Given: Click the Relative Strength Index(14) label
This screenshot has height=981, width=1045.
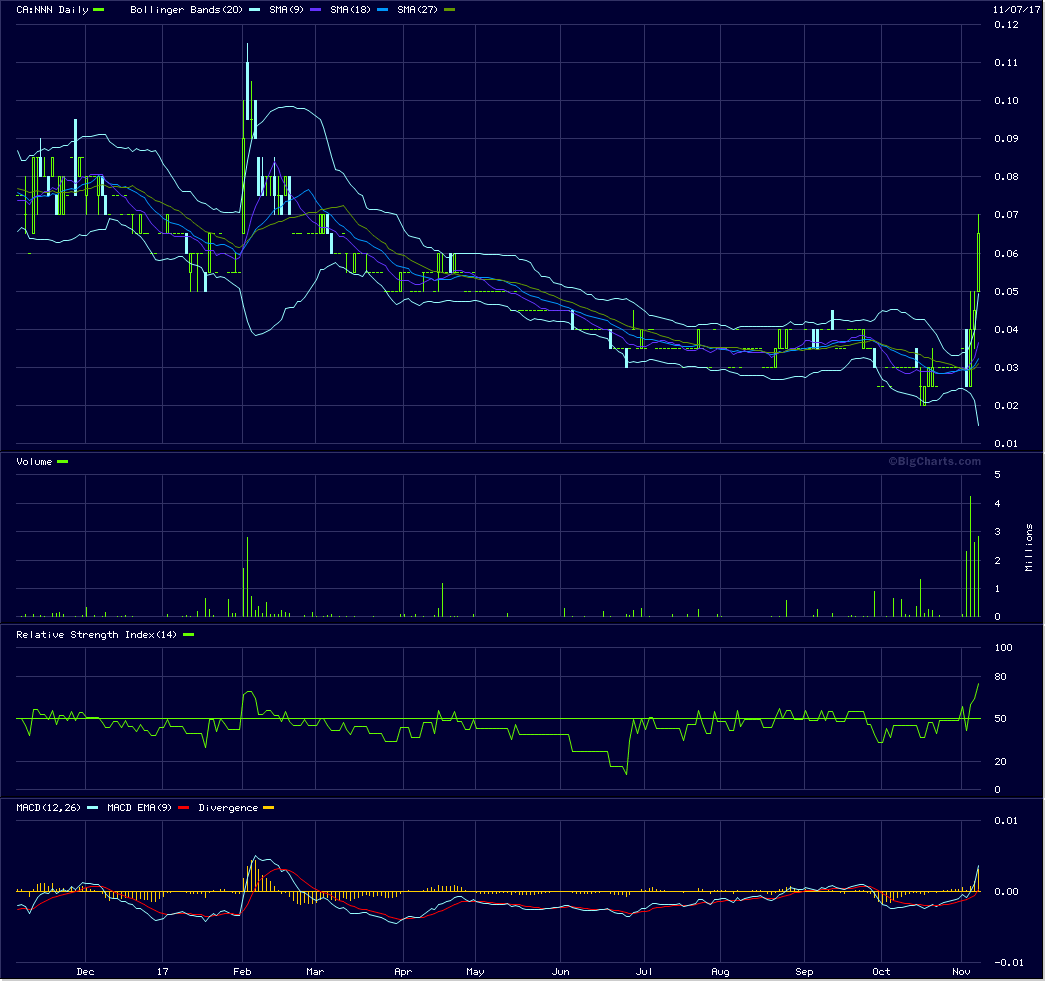Looking at the screenshot, I should click(x=97, y=634).
